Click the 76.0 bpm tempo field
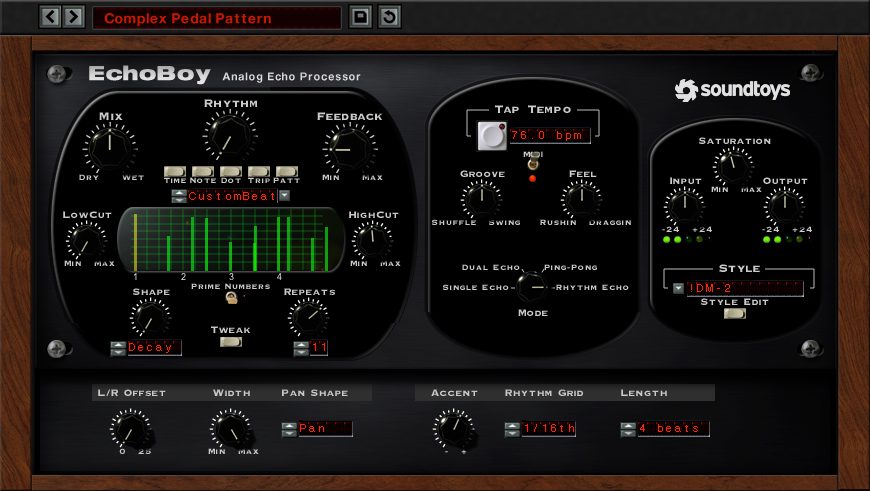 (x=550, y=134)
